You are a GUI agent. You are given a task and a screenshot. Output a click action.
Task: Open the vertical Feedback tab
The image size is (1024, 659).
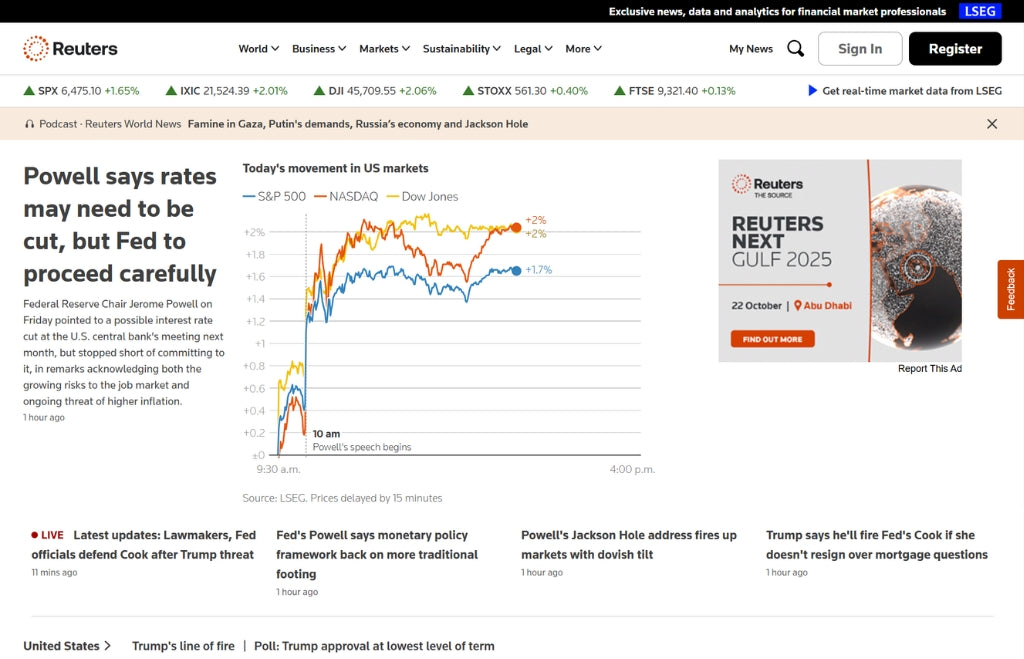[1010, 289]
